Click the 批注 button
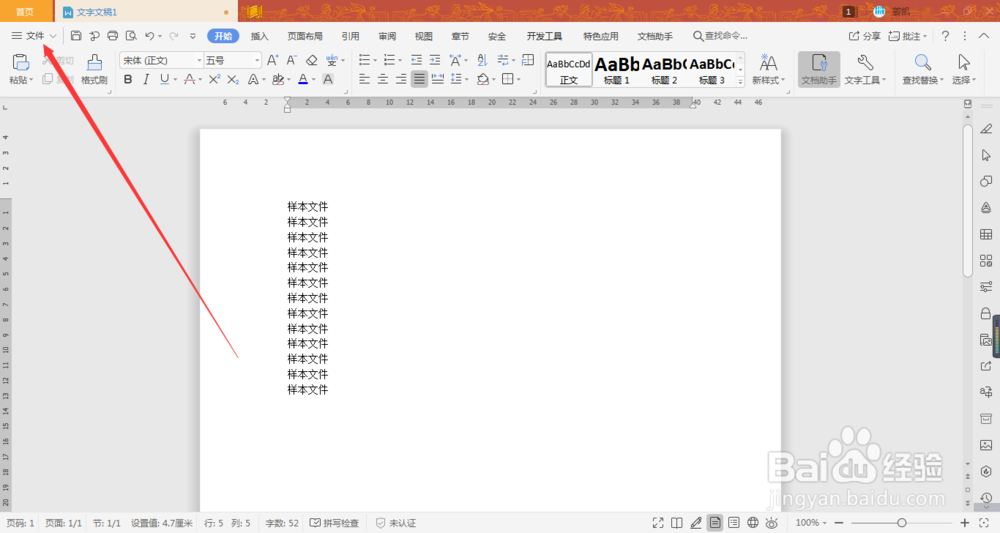This screenshot has width=1000, height=533. tap(908, 36)
